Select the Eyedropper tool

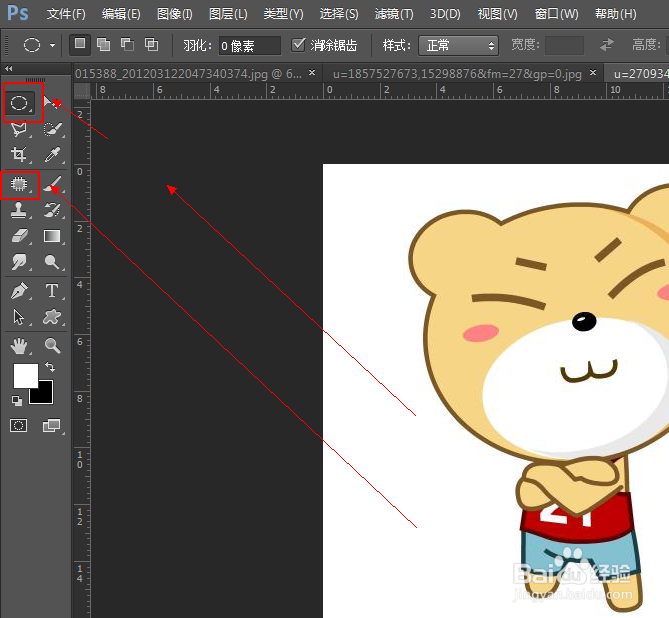coord(52,154)
